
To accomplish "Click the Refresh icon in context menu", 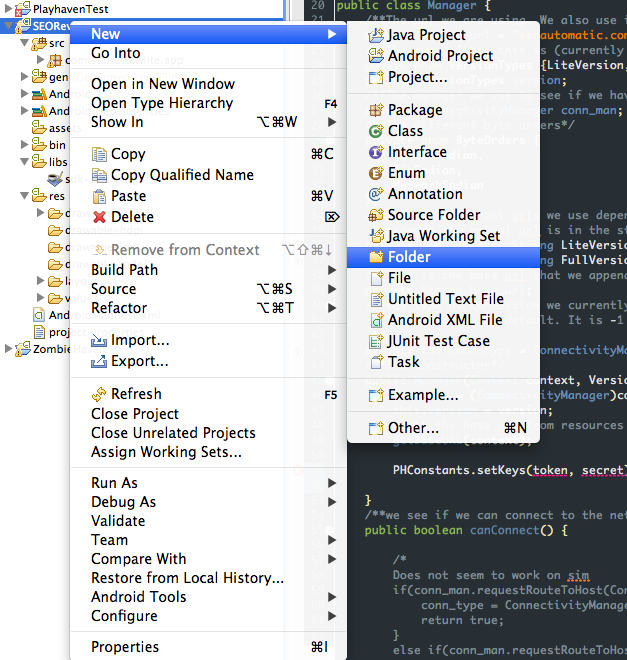I will (99, 395).
